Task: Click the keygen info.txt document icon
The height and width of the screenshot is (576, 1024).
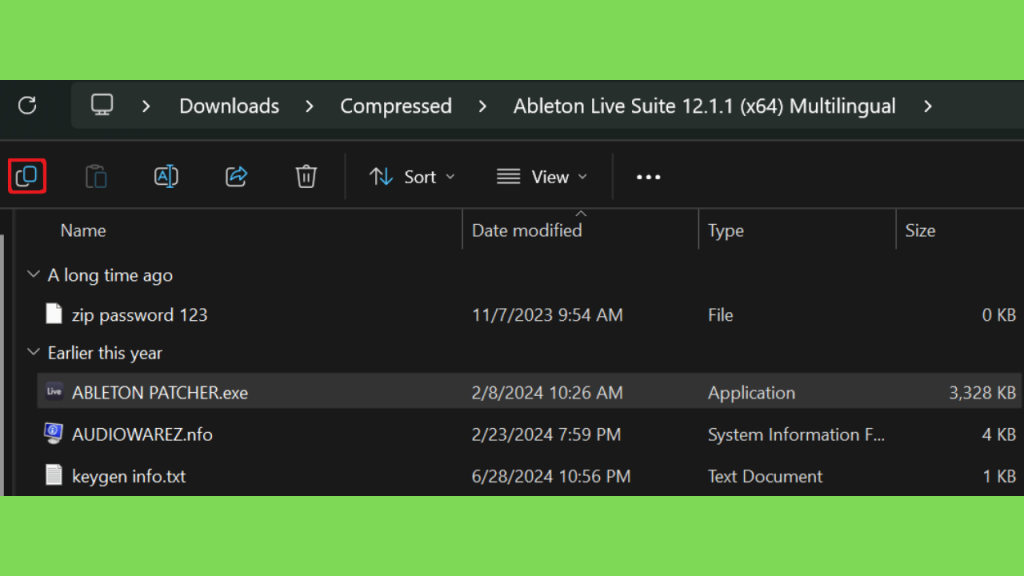Action: point(54,475)
